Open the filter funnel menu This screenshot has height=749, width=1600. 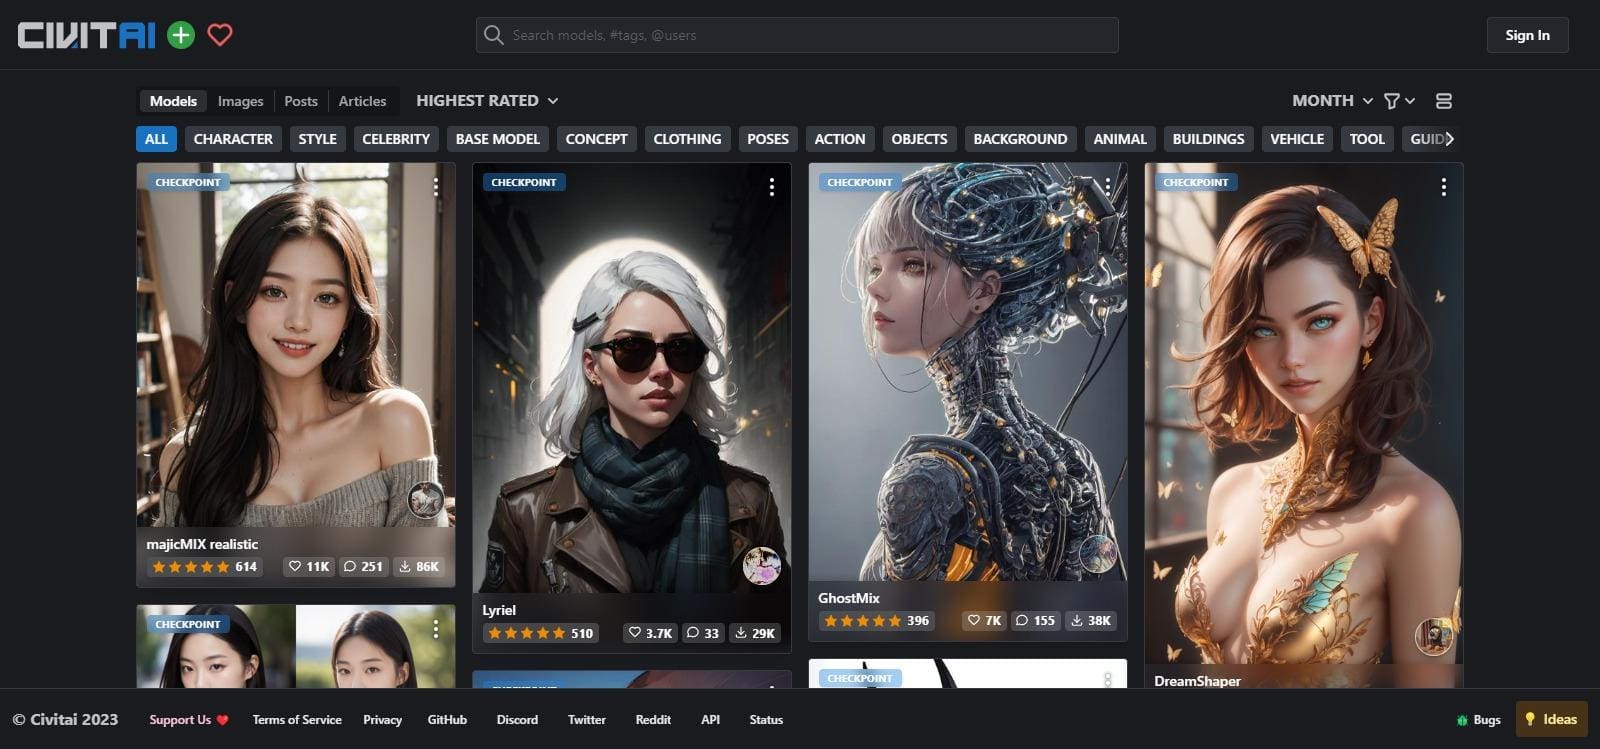coord(1399,101)
